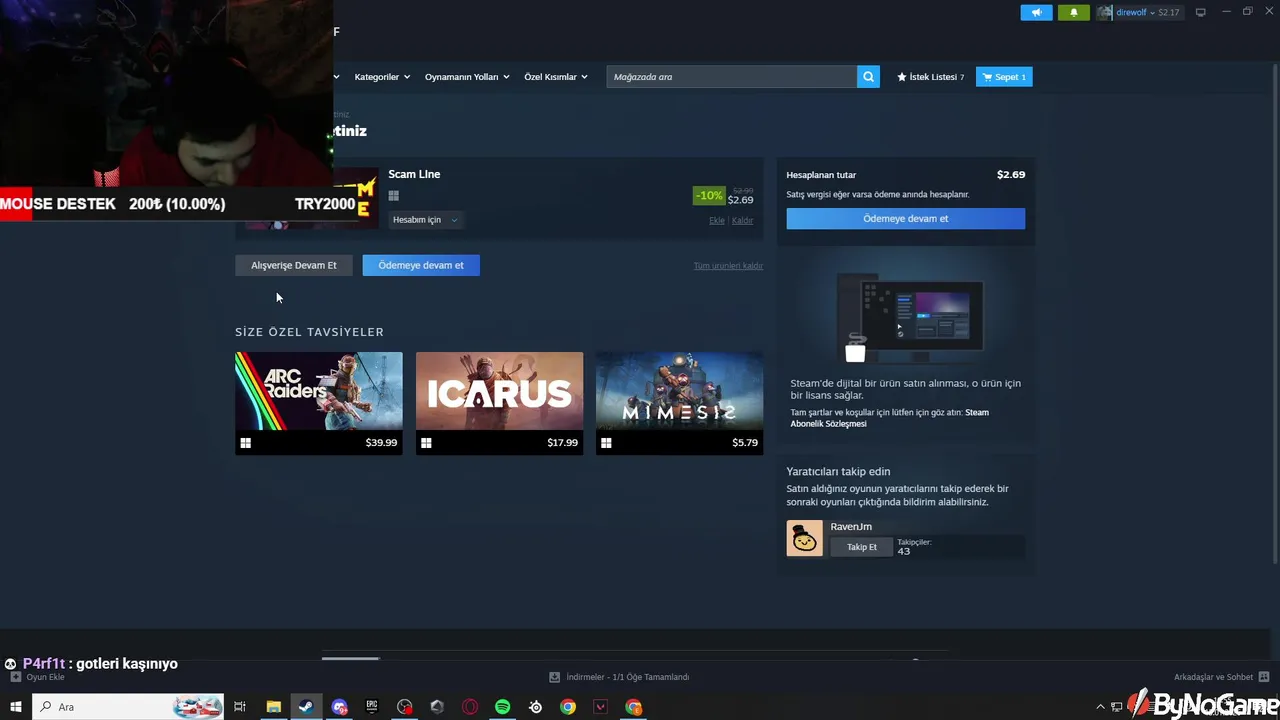Open the Steam Abonelik Sözleşmesi link
This screenshot has width=1280, height=720.
(x=889, y=418)
